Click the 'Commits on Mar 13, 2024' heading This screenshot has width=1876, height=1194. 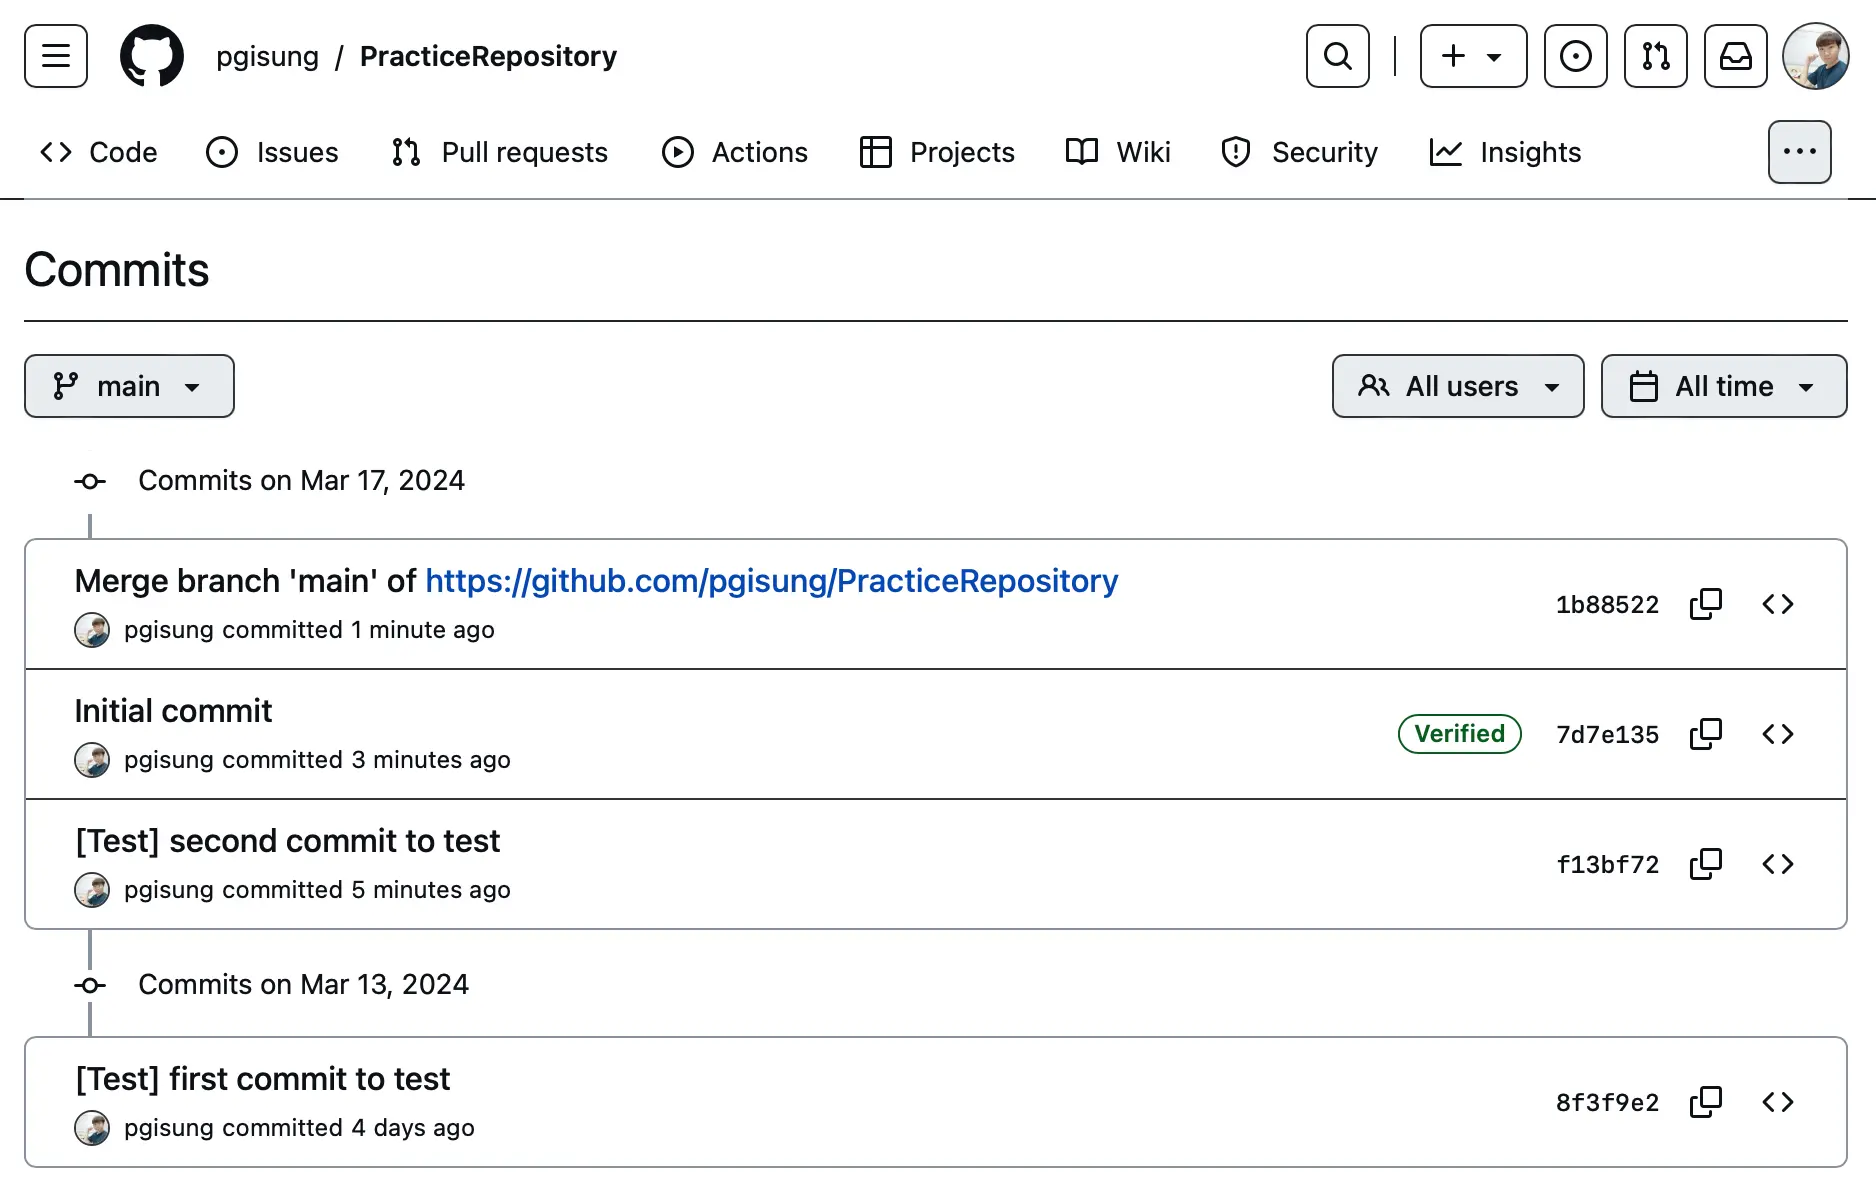pyautogui.click(x=303, y=985)
